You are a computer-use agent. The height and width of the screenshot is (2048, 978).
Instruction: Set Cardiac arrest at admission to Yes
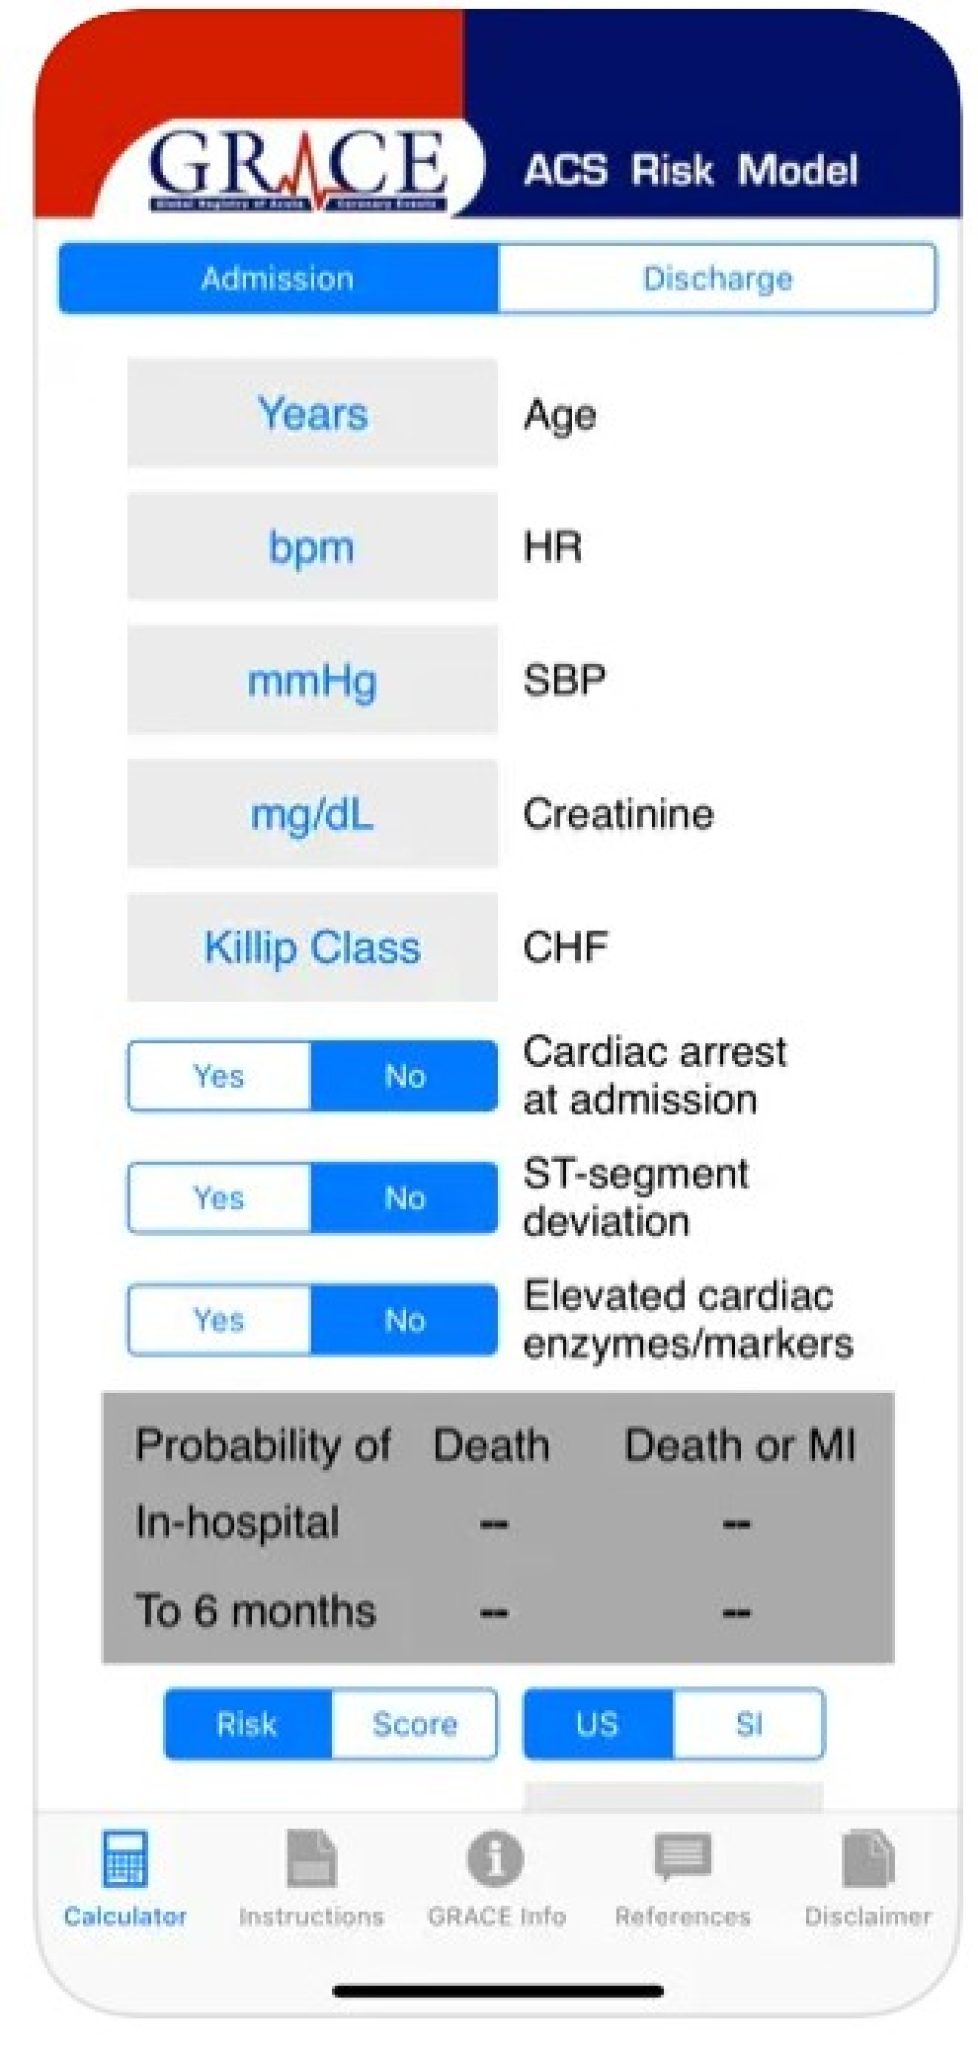[217, 1077]
